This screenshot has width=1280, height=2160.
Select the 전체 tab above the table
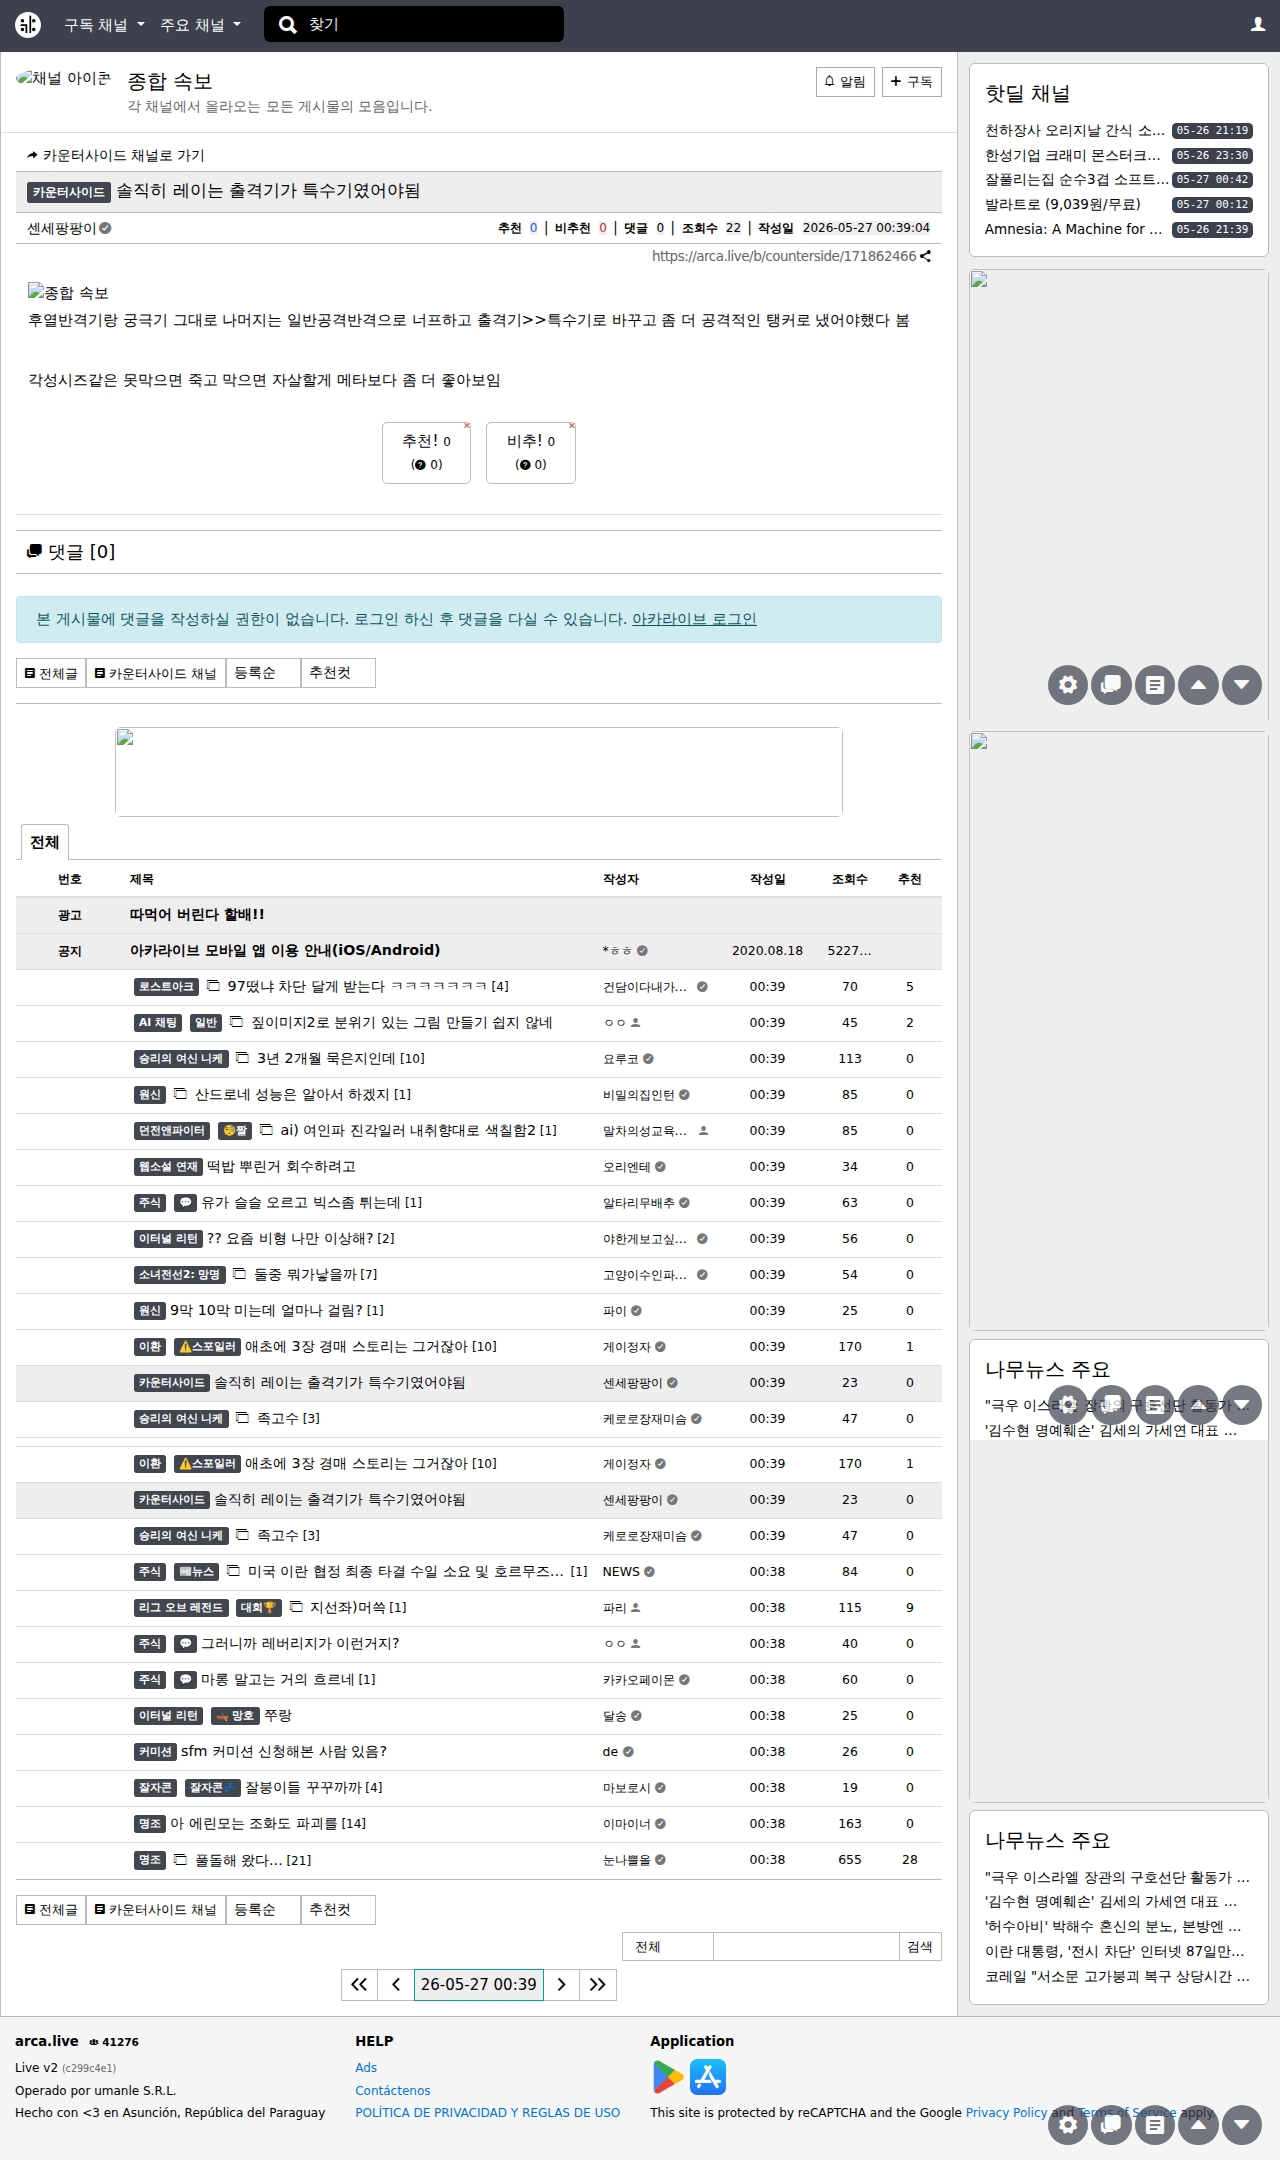pos(44,842)
